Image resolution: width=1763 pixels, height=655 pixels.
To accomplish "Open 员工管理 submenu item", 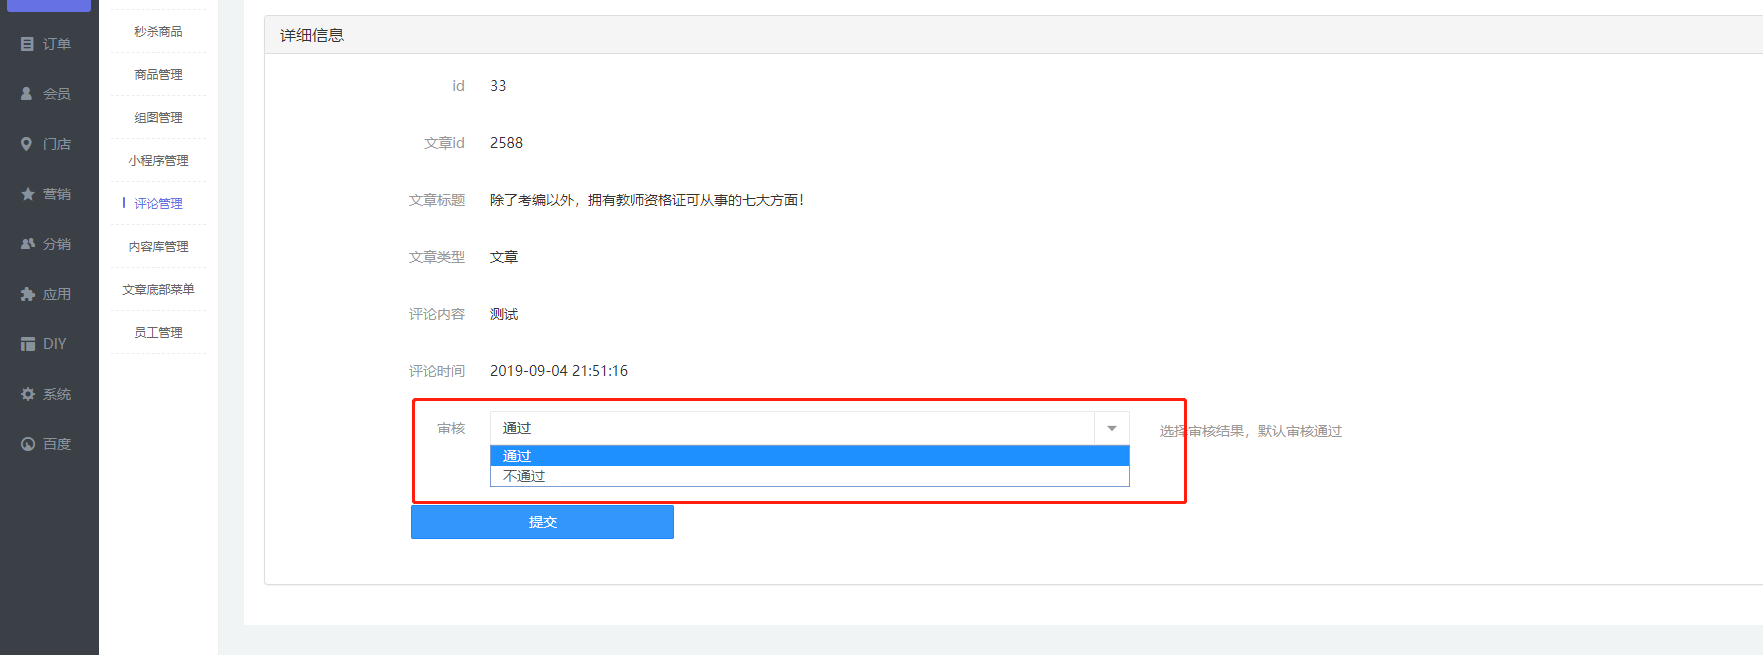I will [x=158, y=332].
